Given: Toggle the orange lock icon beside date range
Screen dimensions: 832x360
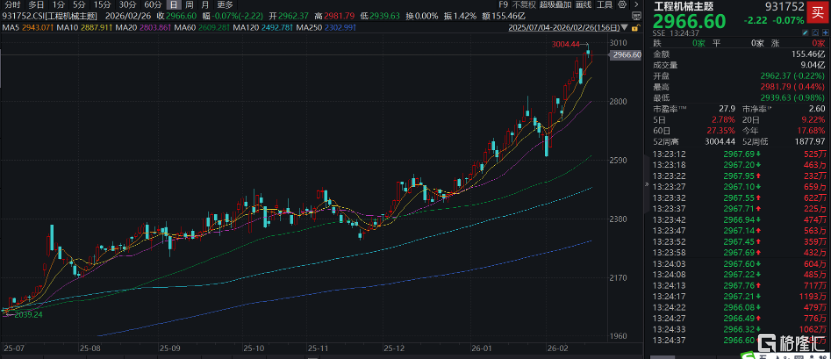Looking at the screenshot, I should (x=635, y=28).
